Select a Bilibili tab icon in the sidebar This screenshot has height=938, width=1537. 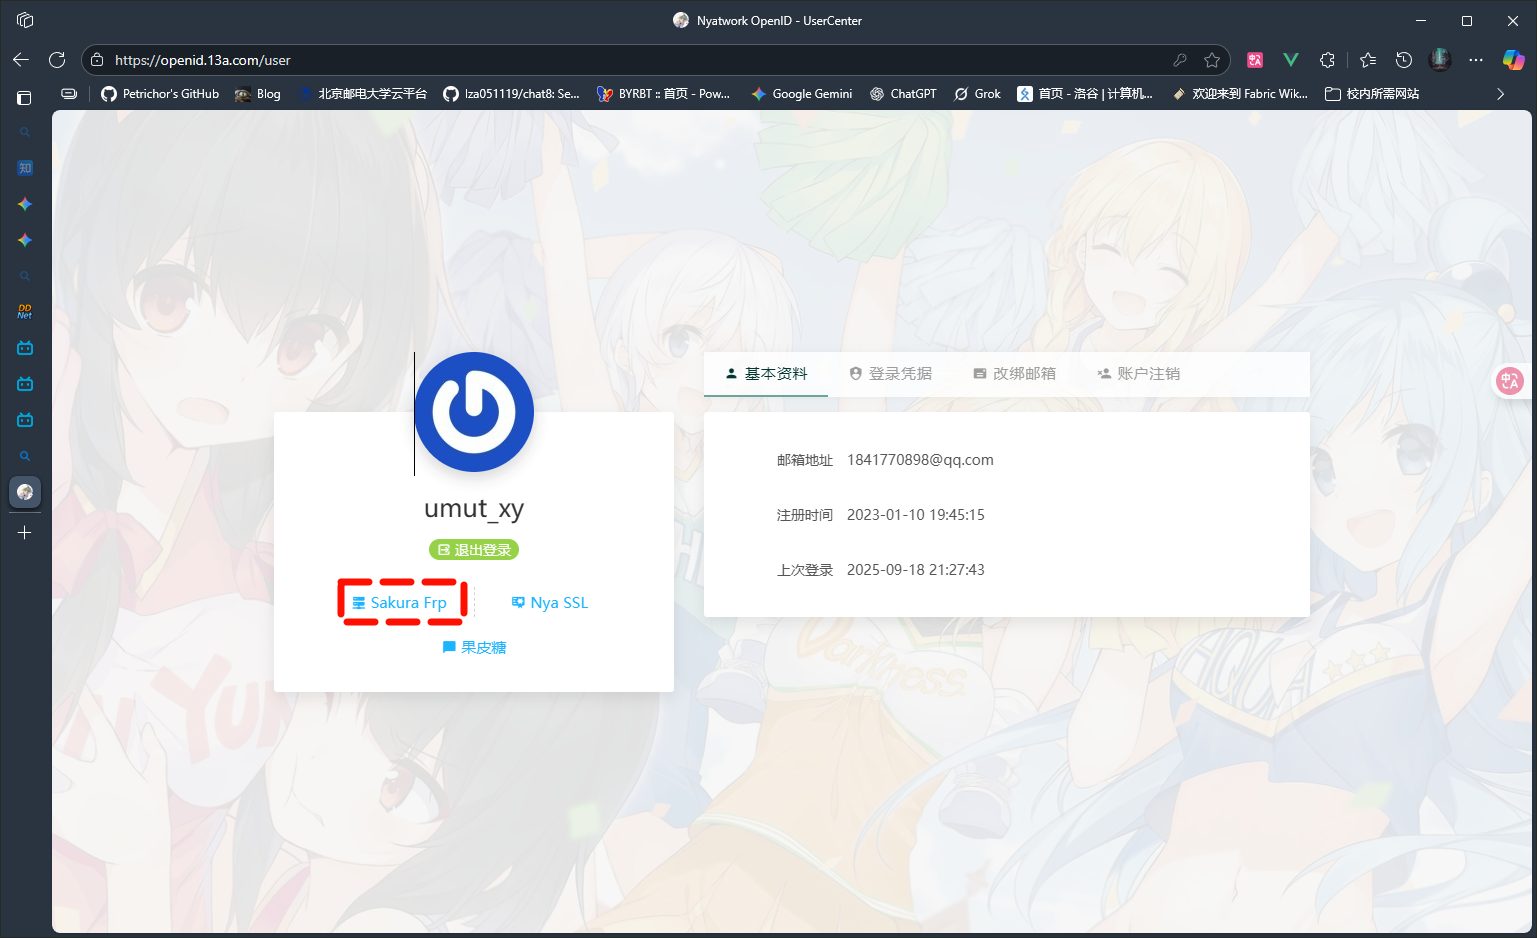pyautogui.click(x=24, y=347)
